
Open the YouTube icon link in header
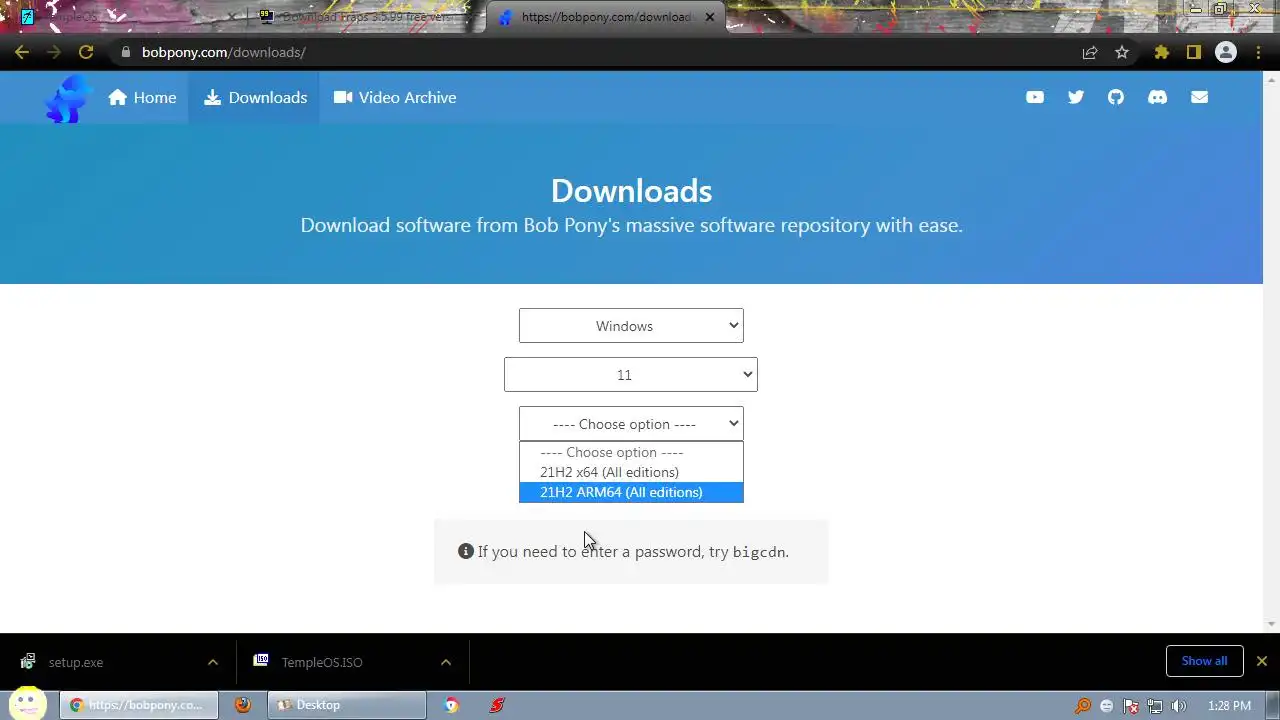point(1035,97)
